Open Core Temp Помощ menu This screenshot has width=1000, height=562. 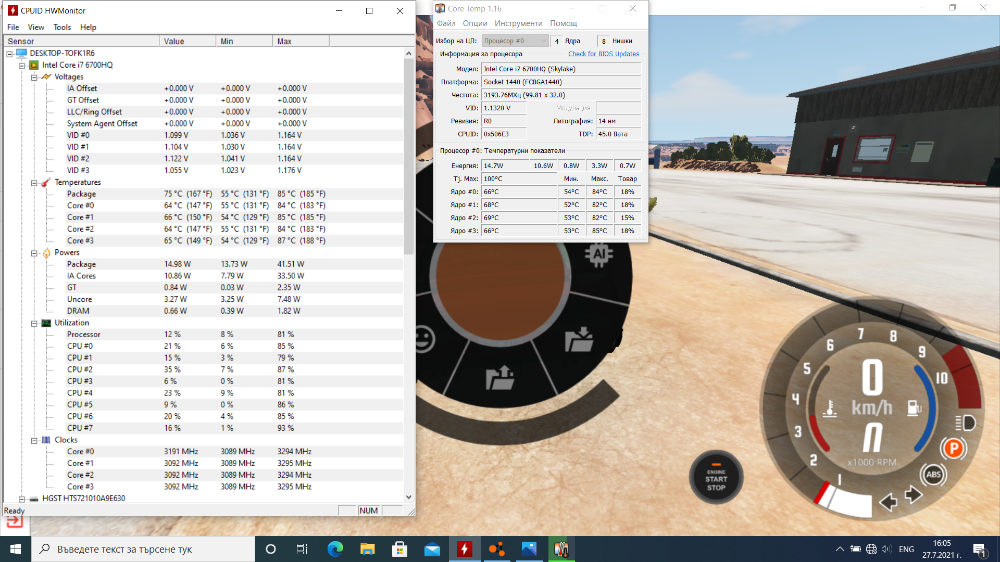[564, 24]
